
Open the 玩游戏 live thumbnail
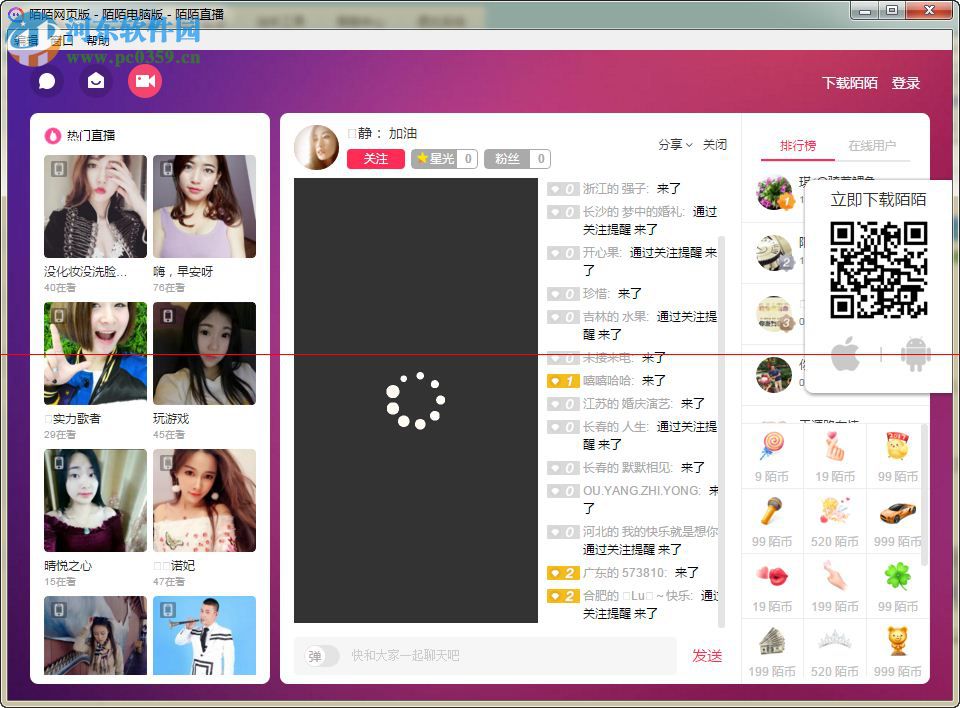pos(204,353)
